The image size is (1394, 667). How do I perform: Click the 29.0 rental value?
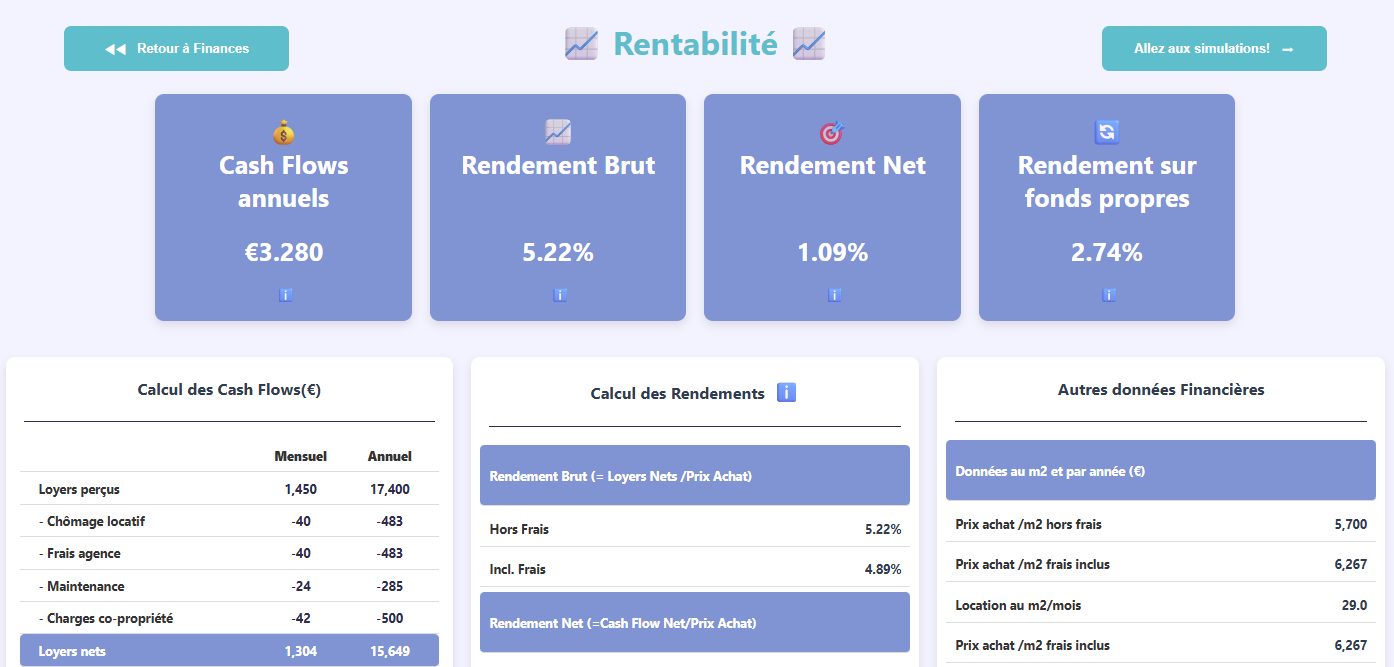[1355, 605]
